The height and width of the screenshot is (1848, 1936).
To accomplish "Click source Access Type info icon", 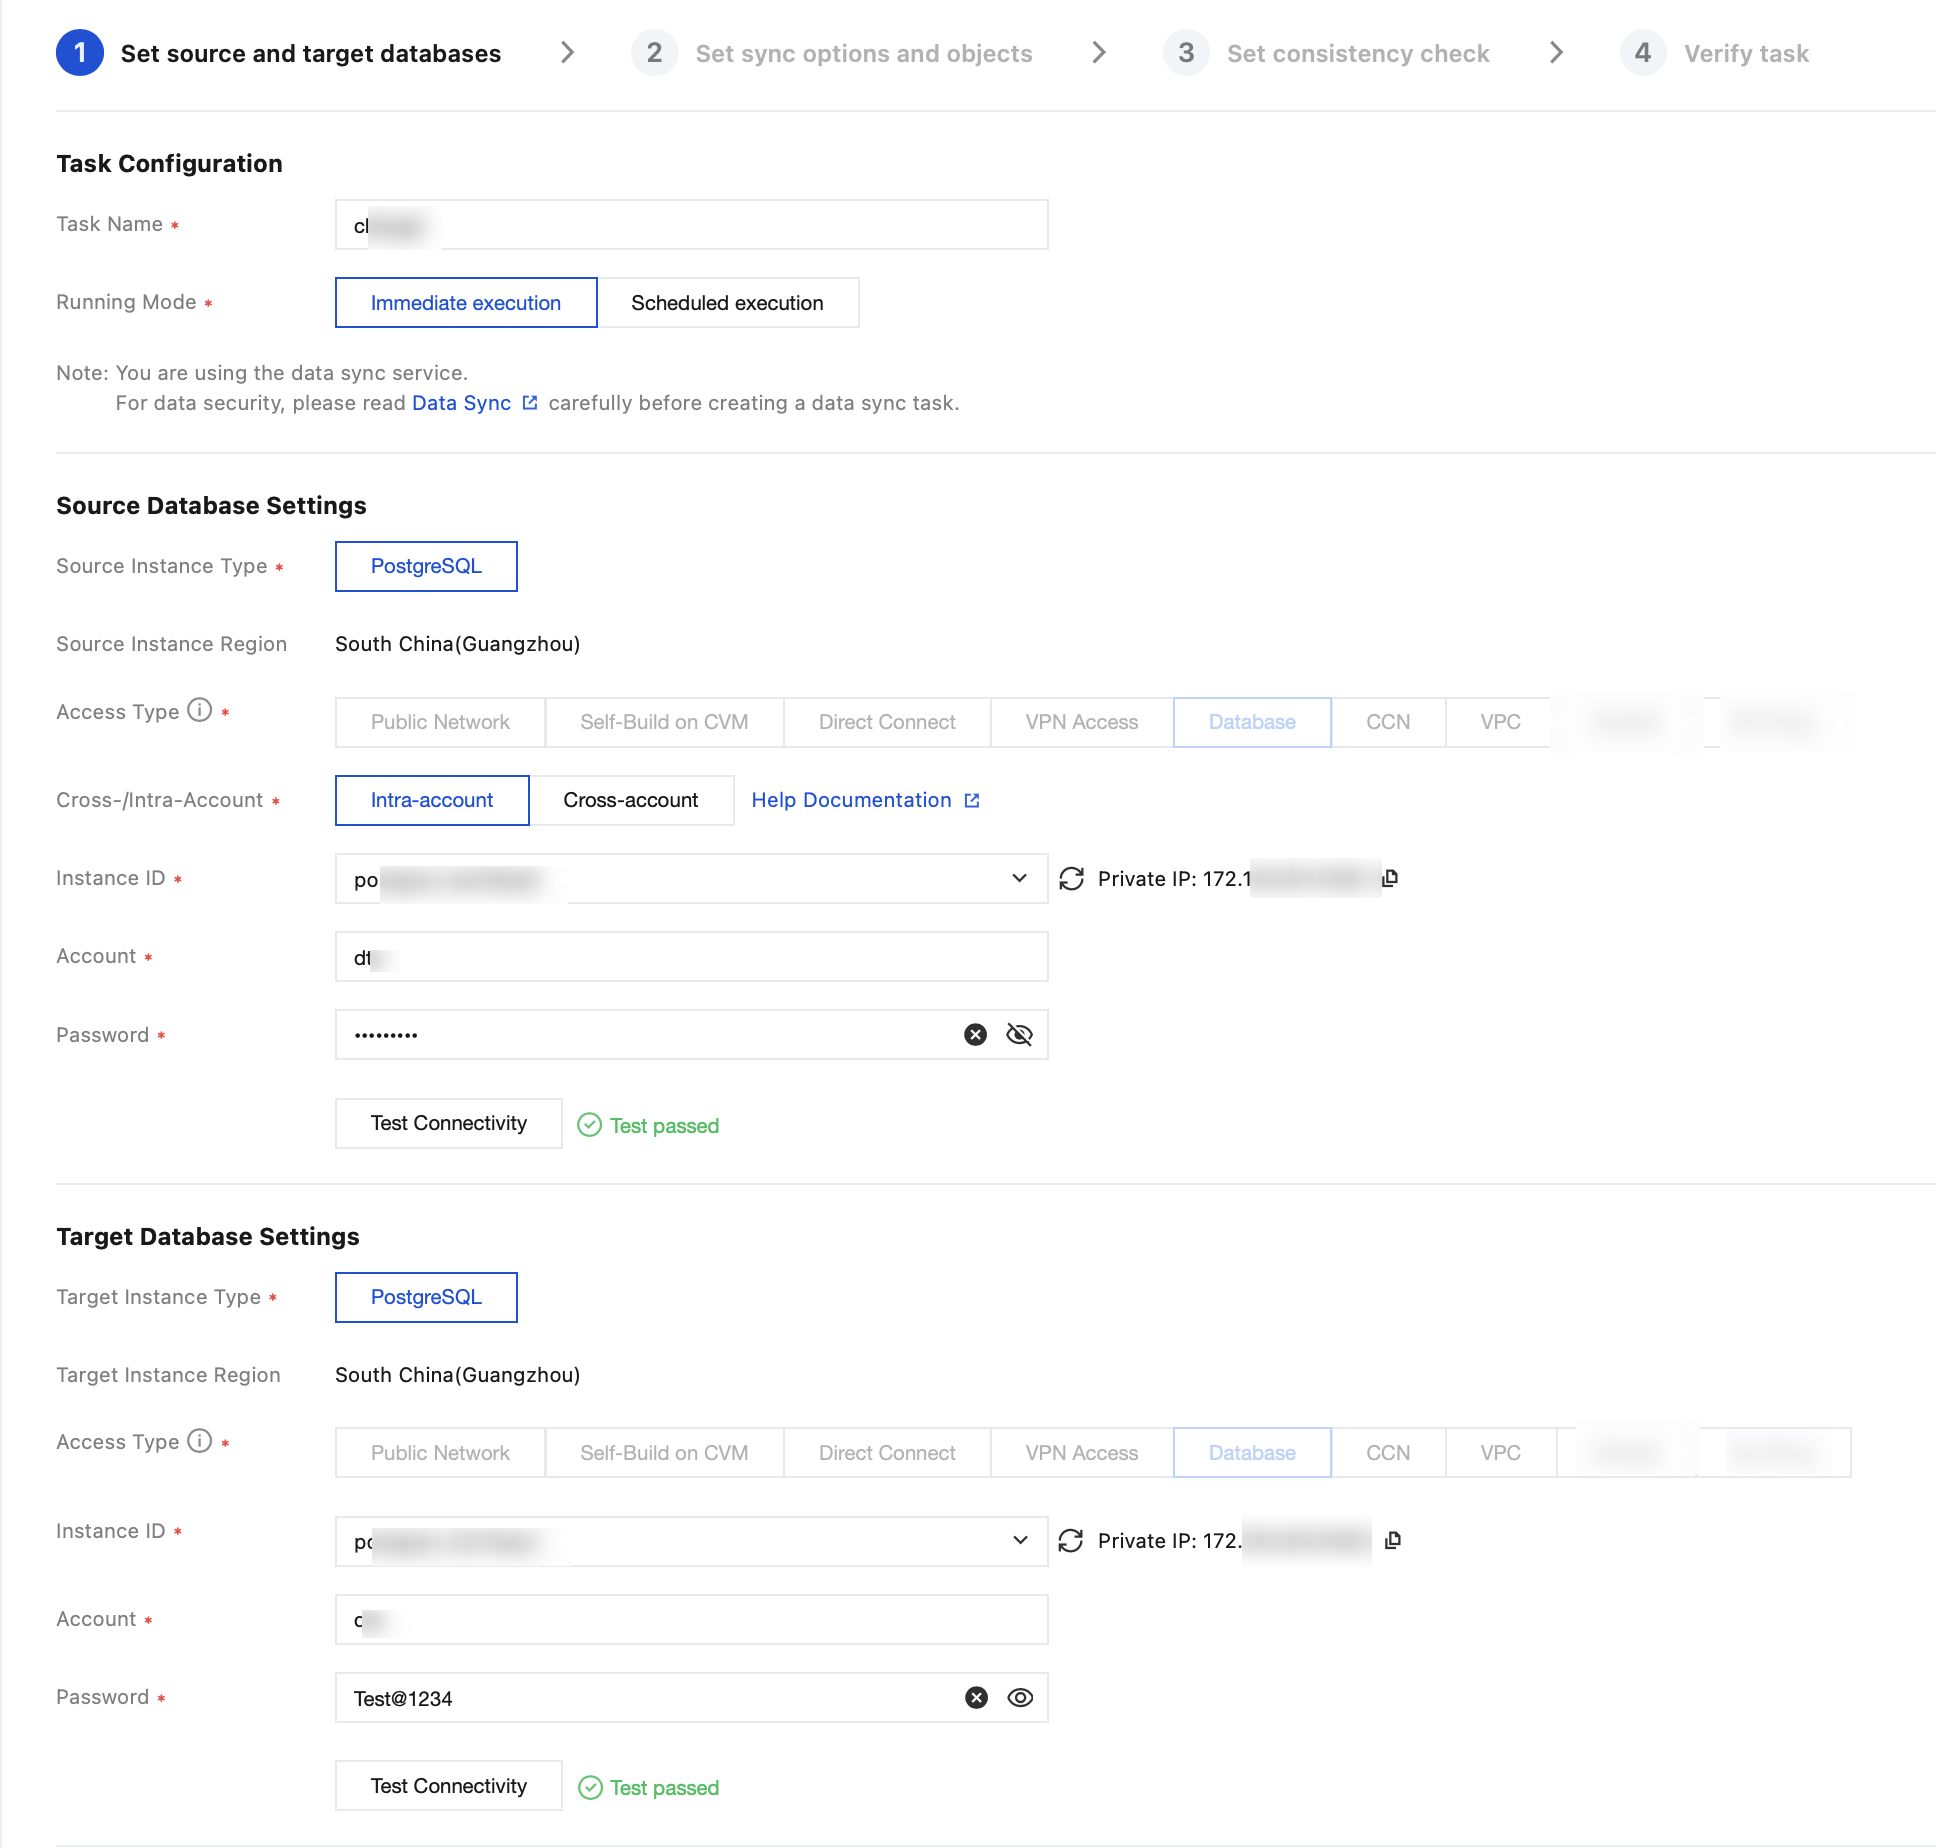I will point(200,711).
